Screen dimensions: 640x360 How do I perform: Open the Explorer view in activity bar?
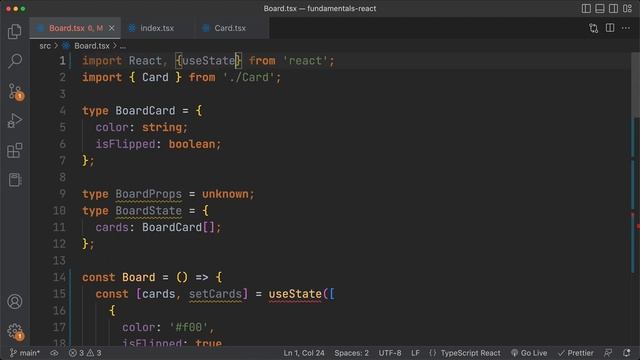15,31
